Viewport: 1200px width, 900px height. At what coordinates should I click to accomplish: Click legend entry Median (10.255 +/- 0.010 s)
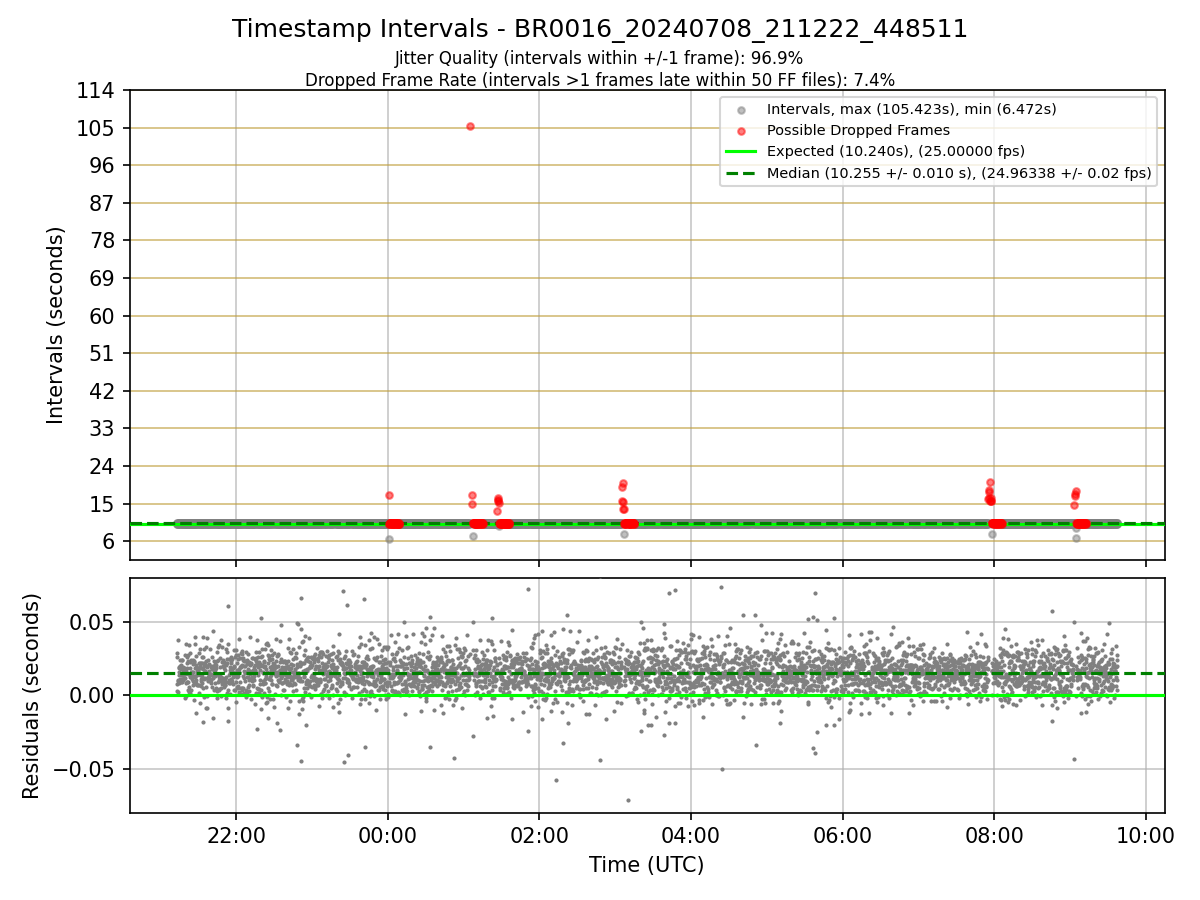959,173
